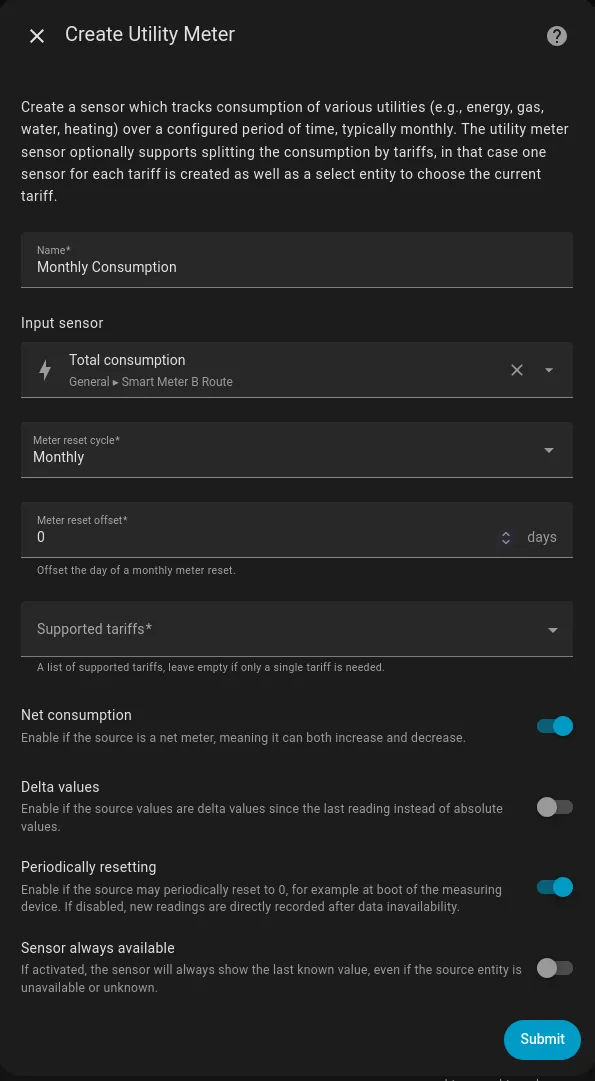
Task: Disable the Periodically resetting toggle
Action: coord(554,887)
